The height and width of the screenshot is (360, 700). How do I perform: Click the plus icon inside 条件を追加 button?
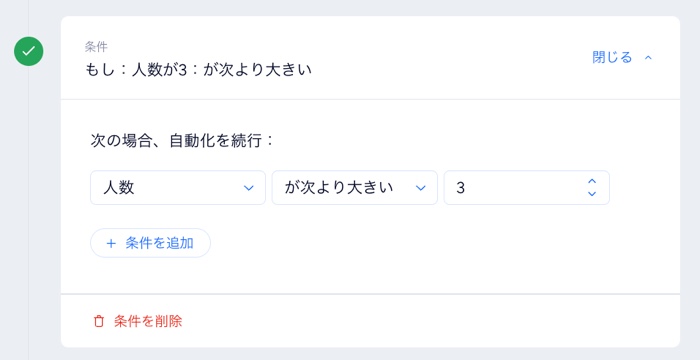pos(111,243)
